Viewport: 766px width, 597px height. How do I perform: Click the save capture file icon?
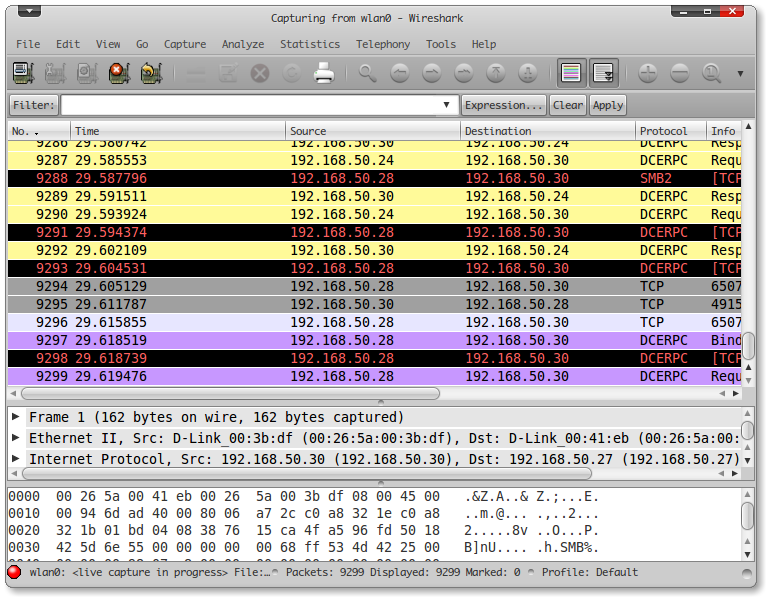point(228,73)
